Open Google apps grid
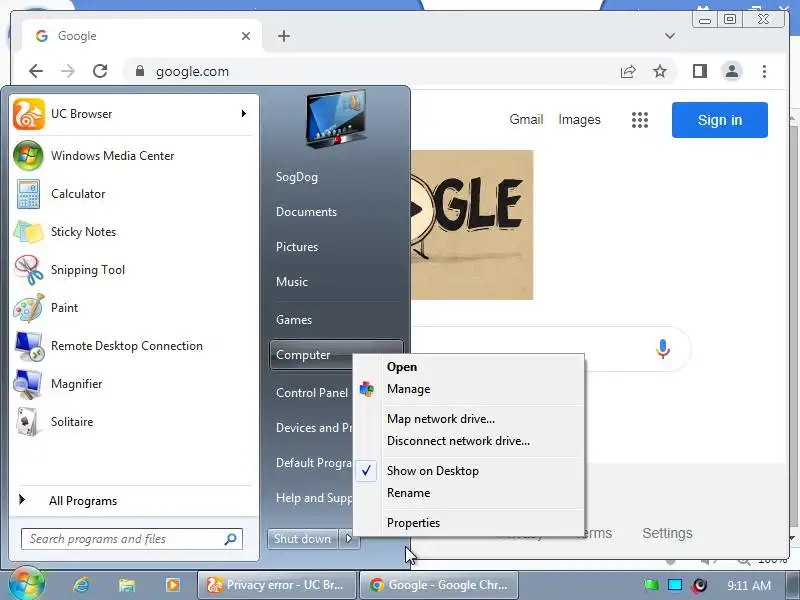 click(x=640, y=120)
